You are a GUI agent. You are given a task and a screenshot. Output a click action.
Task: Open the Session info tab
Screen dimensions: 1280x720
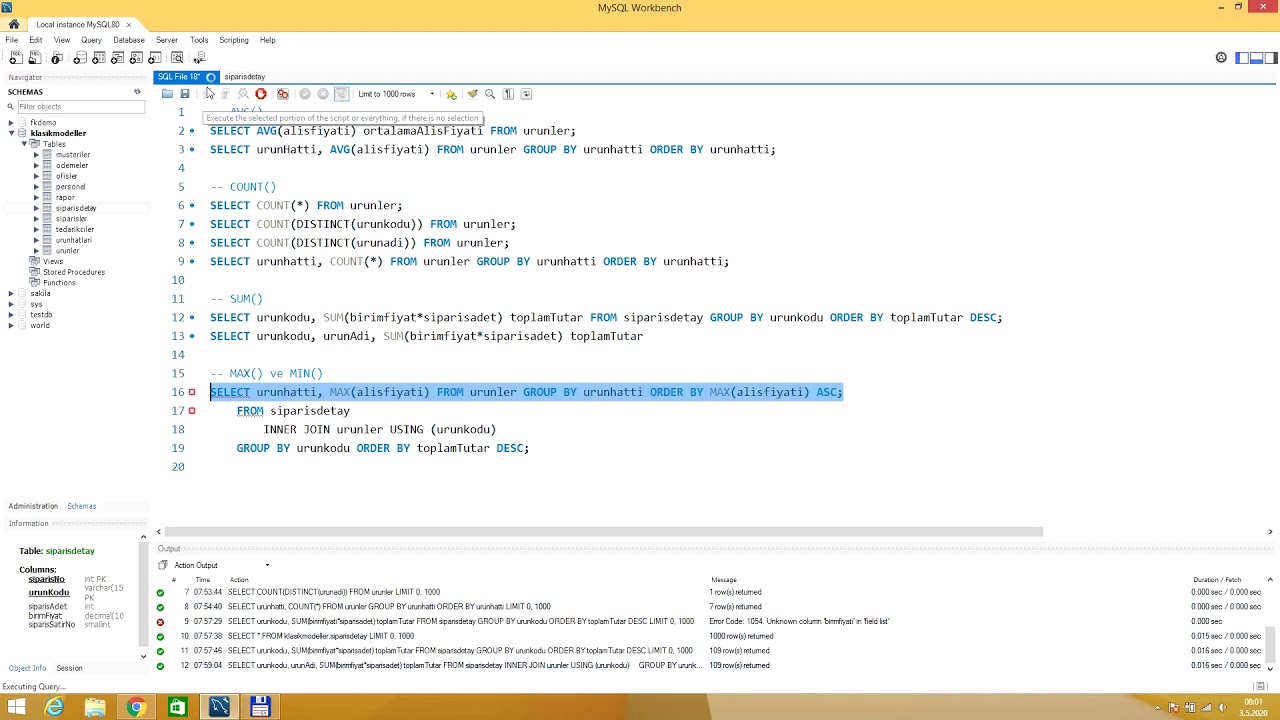click(x=69, y=668)
